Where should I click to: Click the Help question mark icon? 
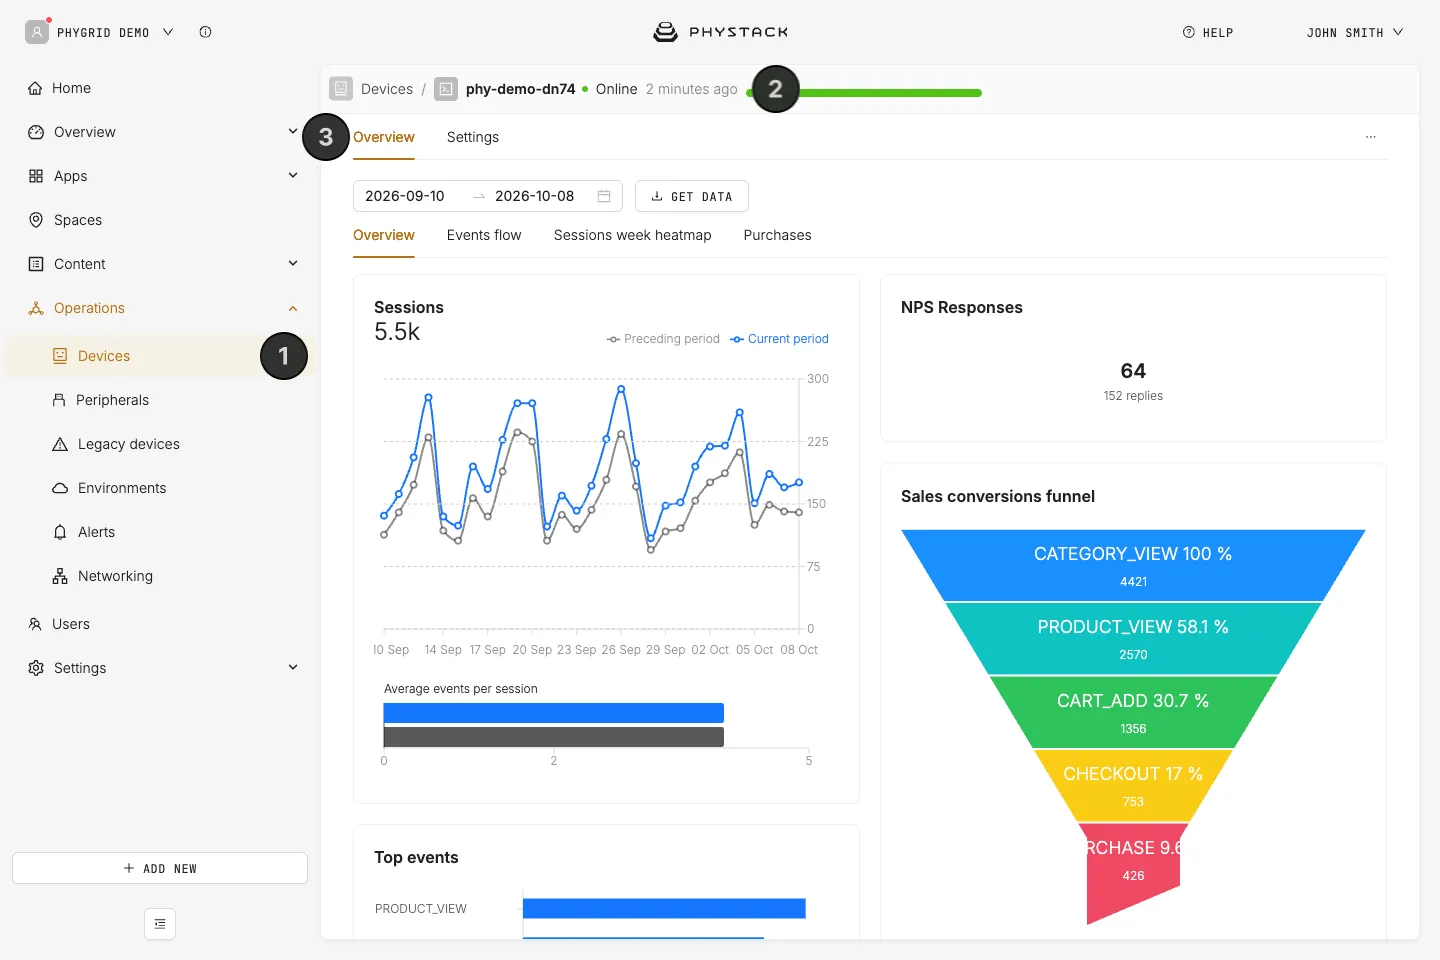click(x=1189, y=32)
